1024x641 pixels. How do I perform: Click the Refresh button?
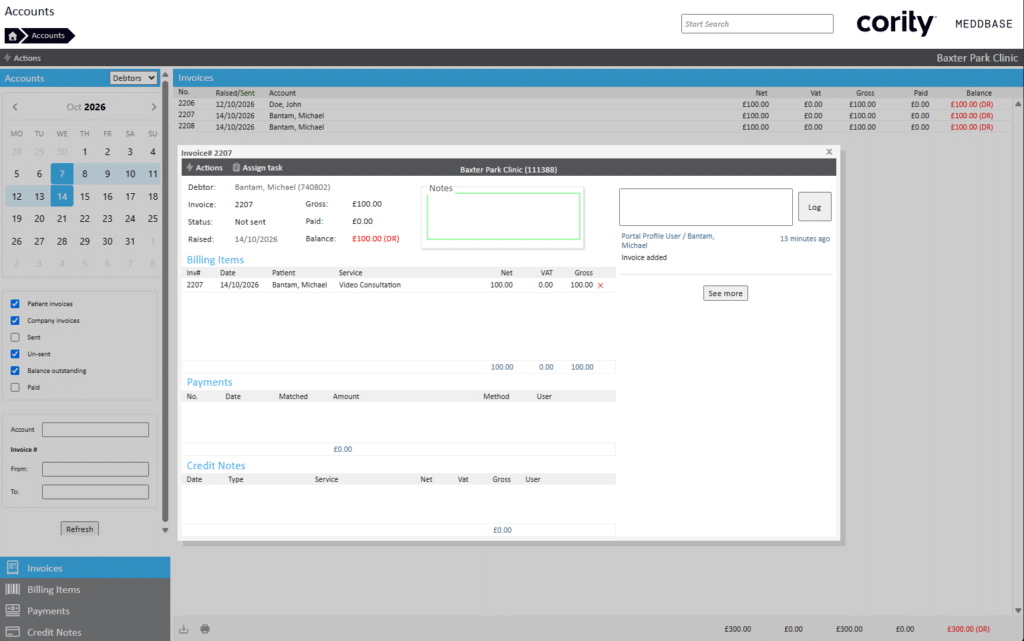(x=80, y=529)
